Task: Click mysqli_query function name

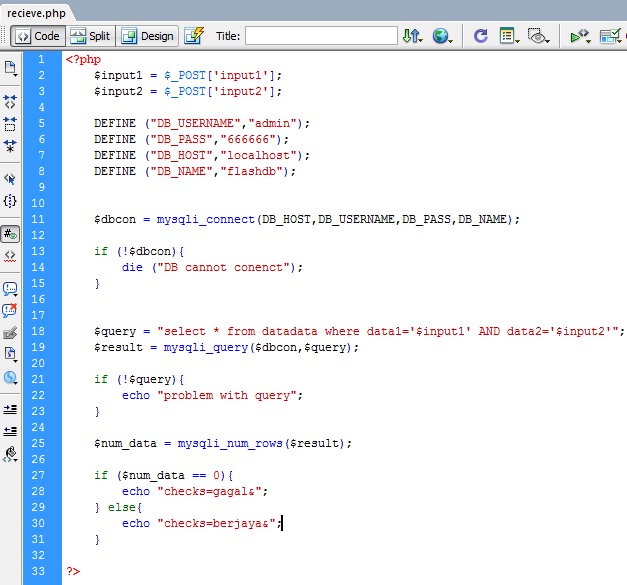Action: click(206, 347)
